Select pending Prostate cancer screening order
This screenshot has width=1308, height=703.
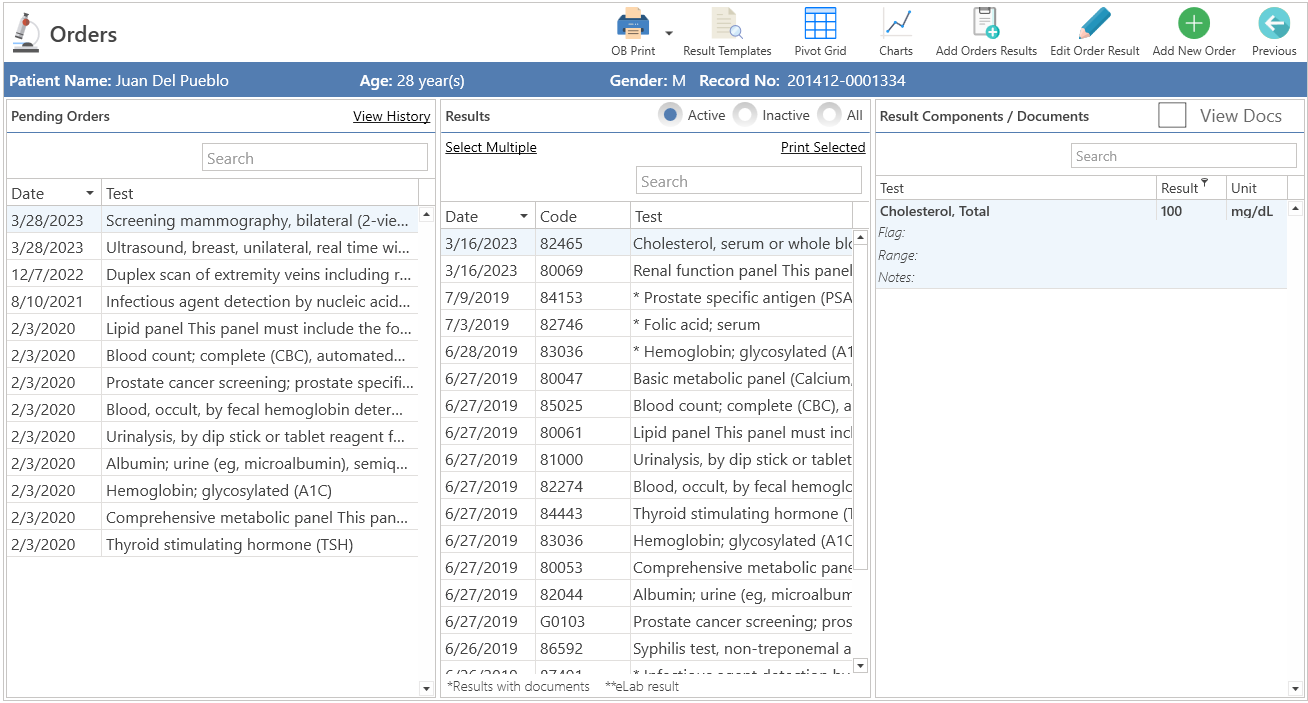point(212,382)
